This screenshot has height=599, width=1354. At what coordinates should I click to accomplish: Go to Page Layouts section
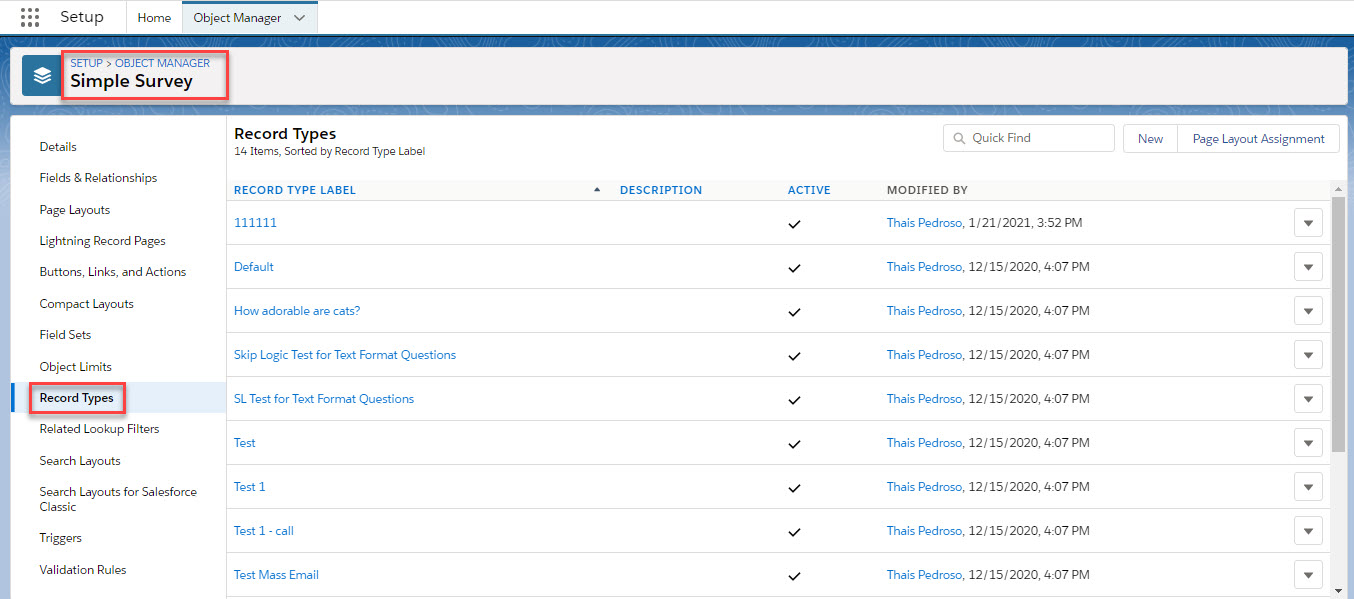point(75,210)
